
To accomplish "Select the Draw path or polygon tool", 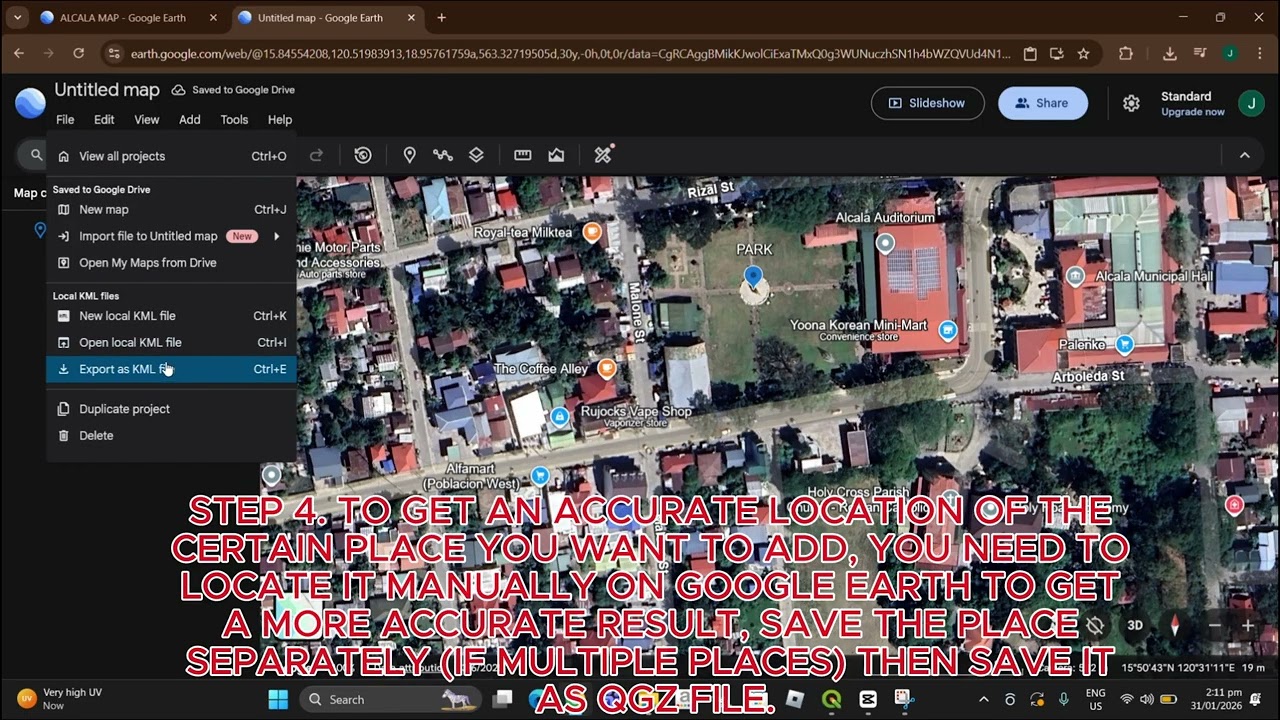I will pyautogui.click(x=443, y=155).
